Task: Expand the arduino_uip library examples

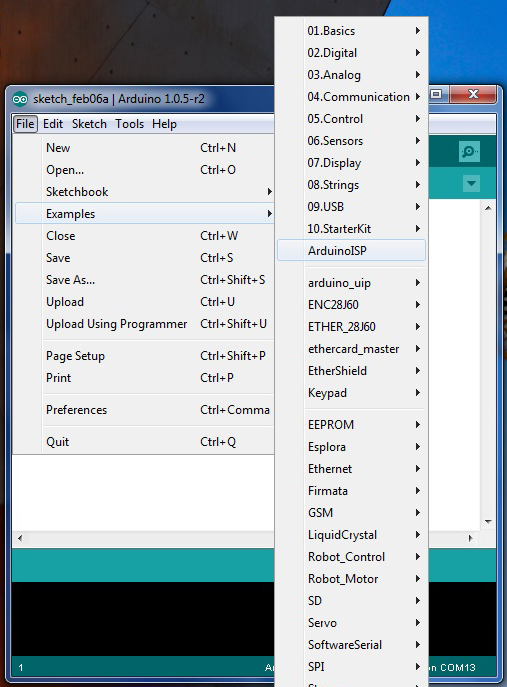Action: [351, 283]
